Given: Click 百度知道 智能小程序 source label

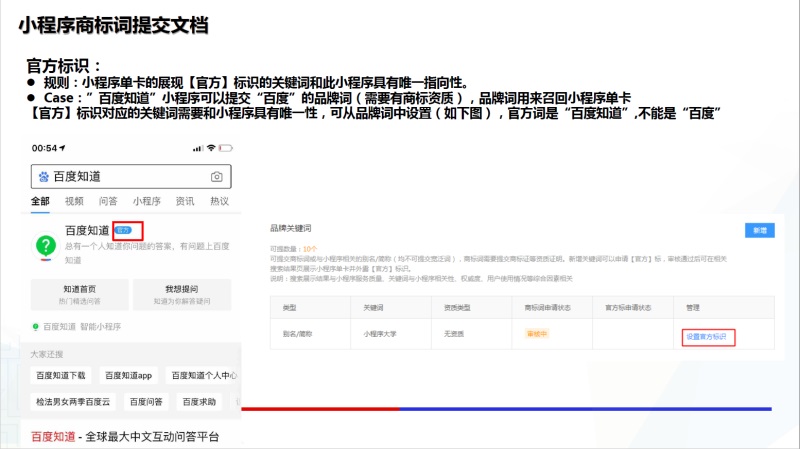Looking at the screenshot, I should 82,327.
